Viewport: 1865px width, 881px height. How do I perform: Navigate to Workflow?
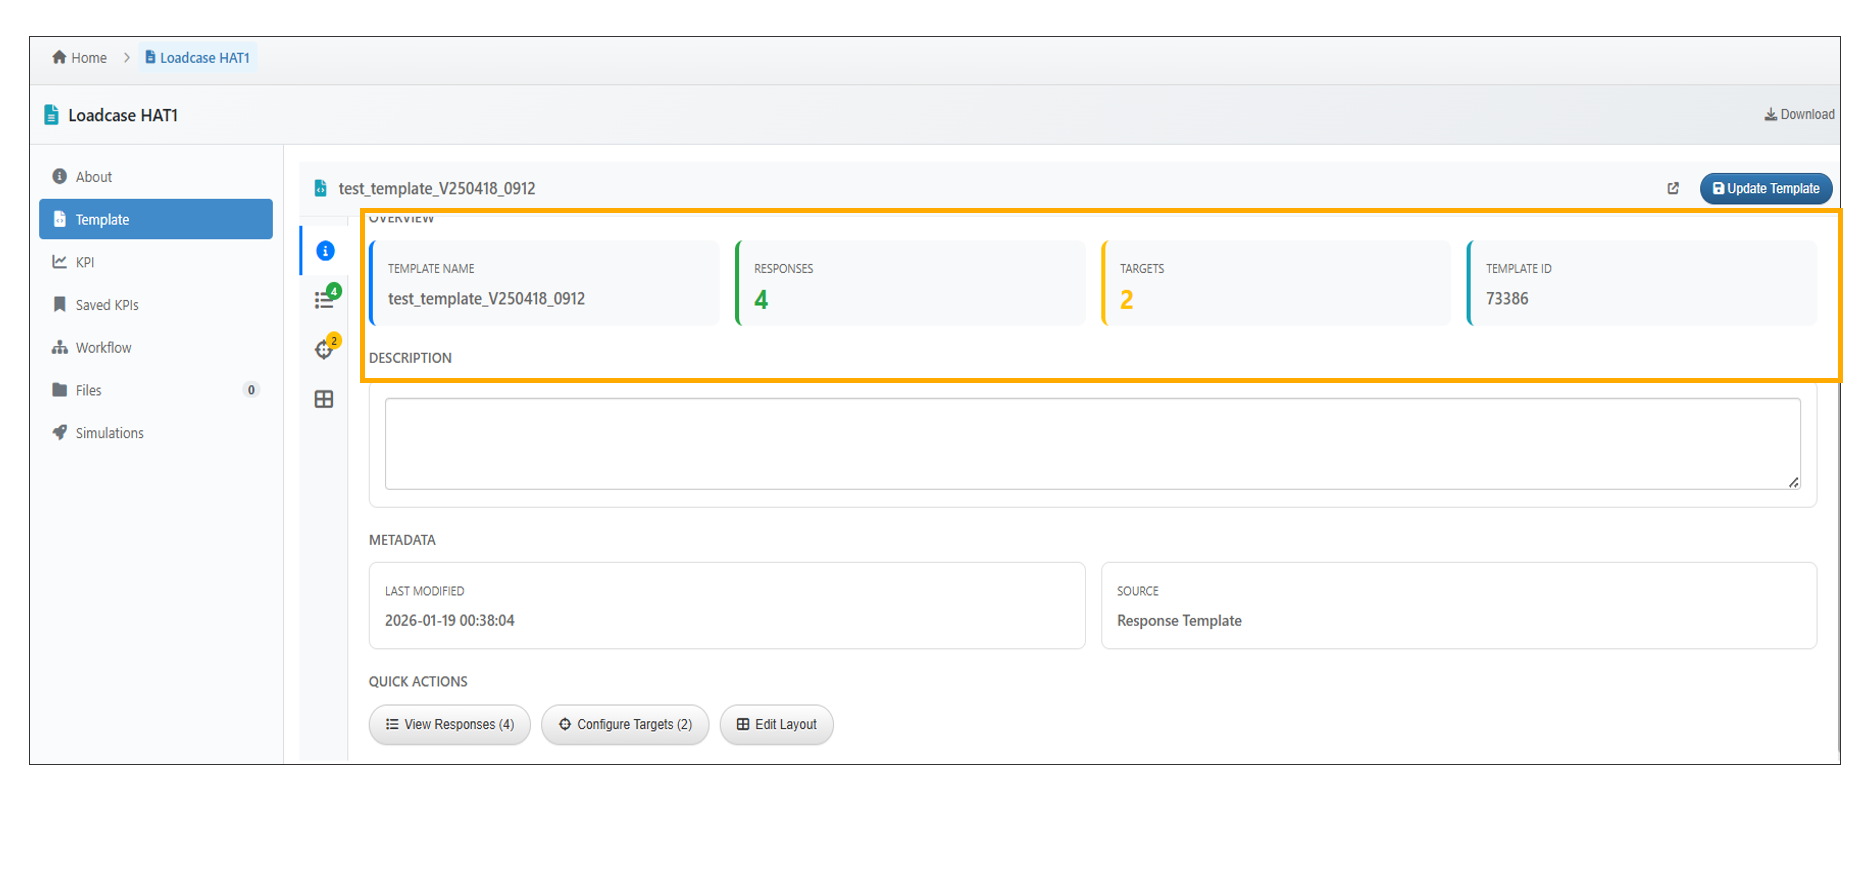[x=103, y=348]
